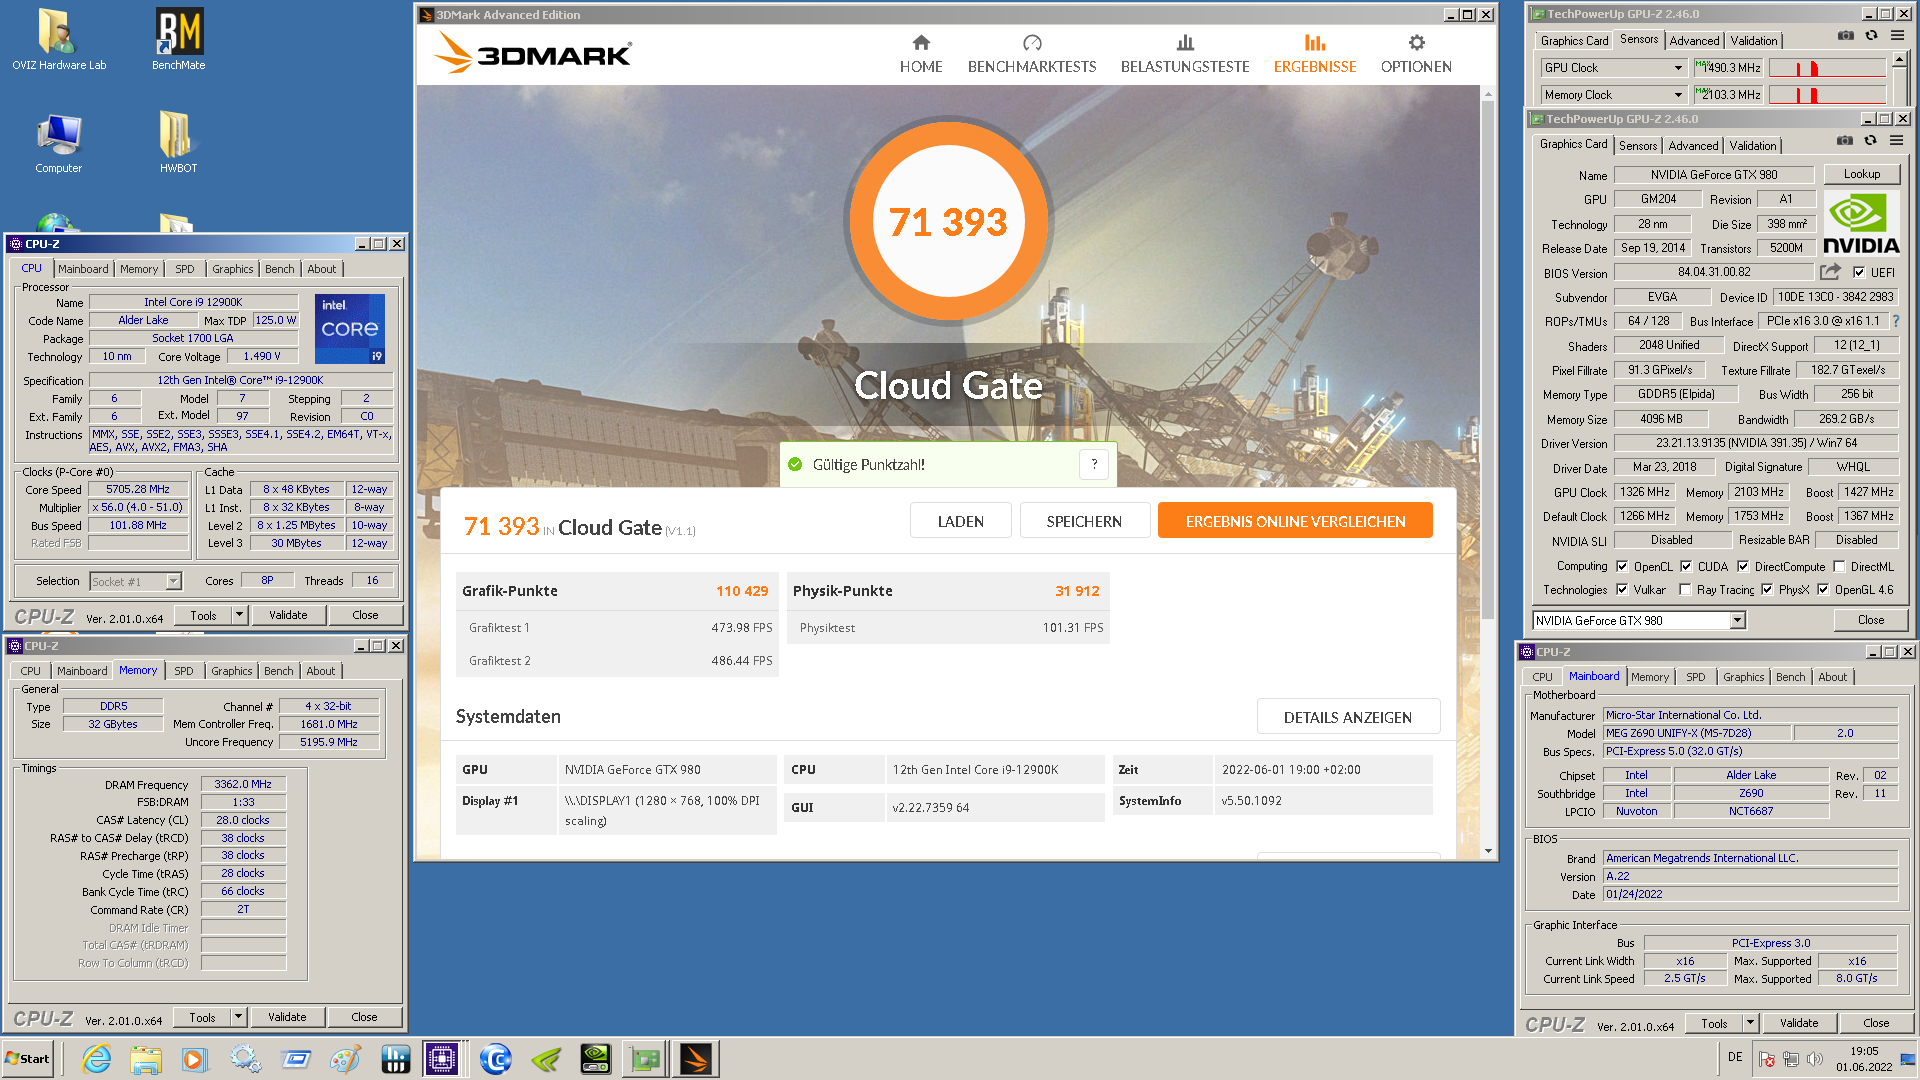Switch to the Advanced tab in the GPU-Z Sensors window
Screen dimensions: 1920x1080
(1694, 40)
